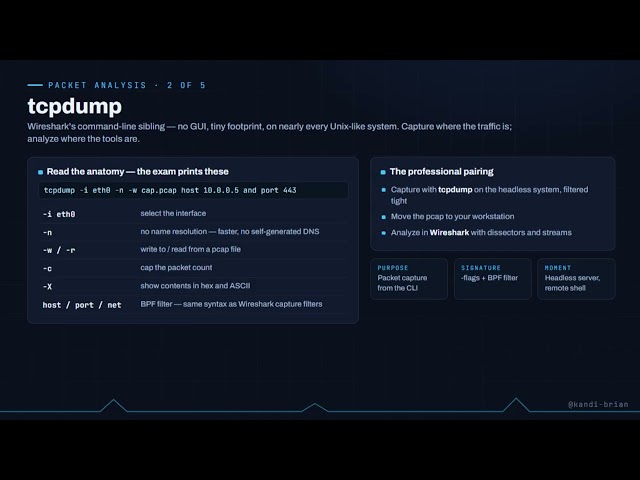
Task: Click 'Read the anatomy — the exam prints these' heading
Action: tap(138, 171)
